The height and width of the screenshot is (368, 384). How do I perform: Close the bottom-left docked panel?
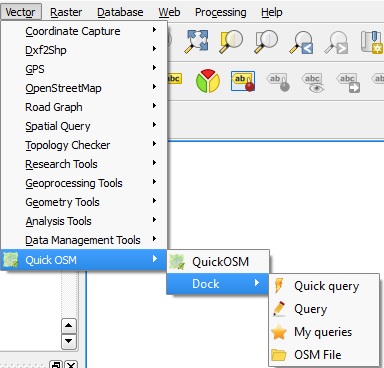(x=71, y=365)
